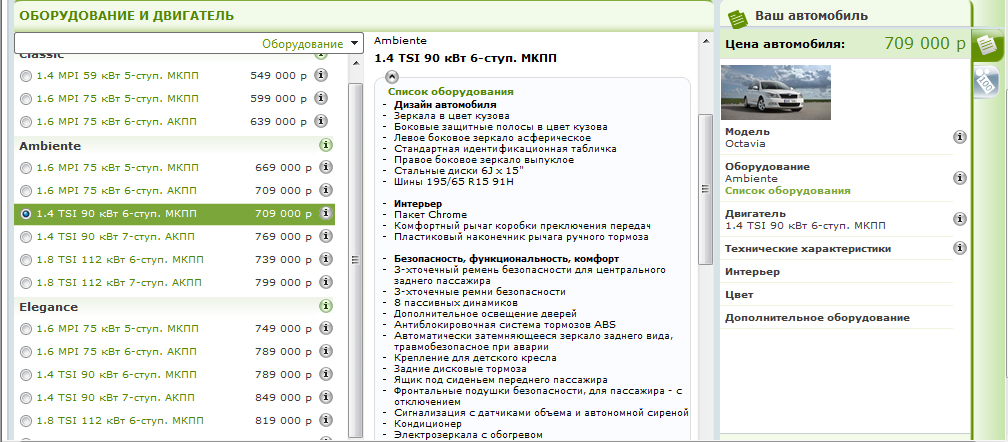Expand Дополнительное оборудование section
The image size is (1008, 442).
tap(816, 318)
